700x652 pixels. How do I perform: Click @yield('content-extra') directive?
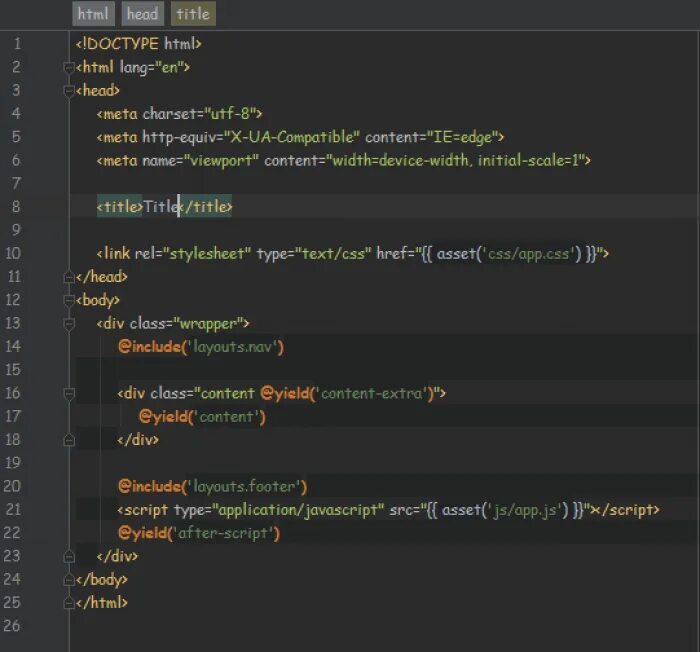coord(347,393)
